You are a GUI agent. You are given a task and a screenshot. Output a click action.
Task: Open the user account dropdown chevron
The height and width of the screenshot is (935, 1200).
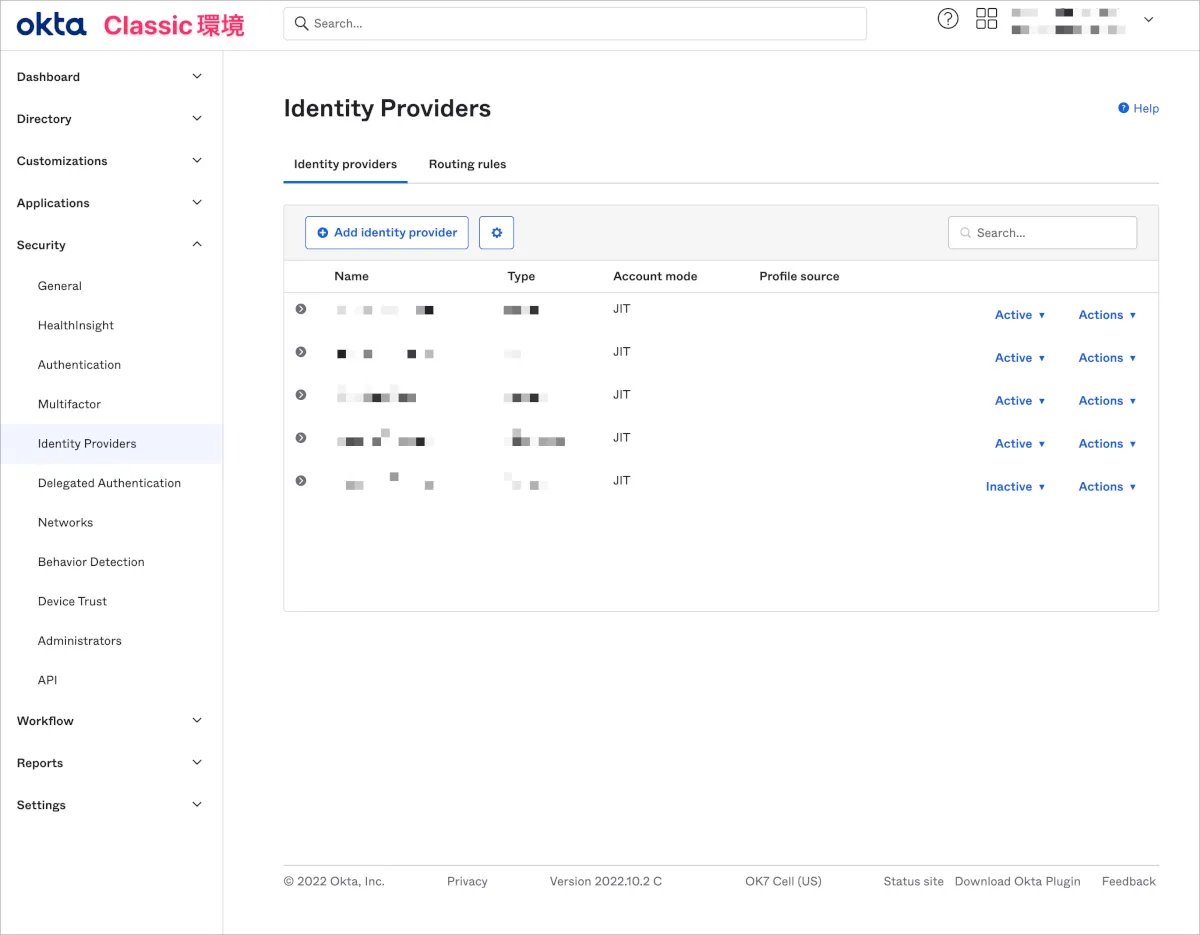(x=1148, y=20)
